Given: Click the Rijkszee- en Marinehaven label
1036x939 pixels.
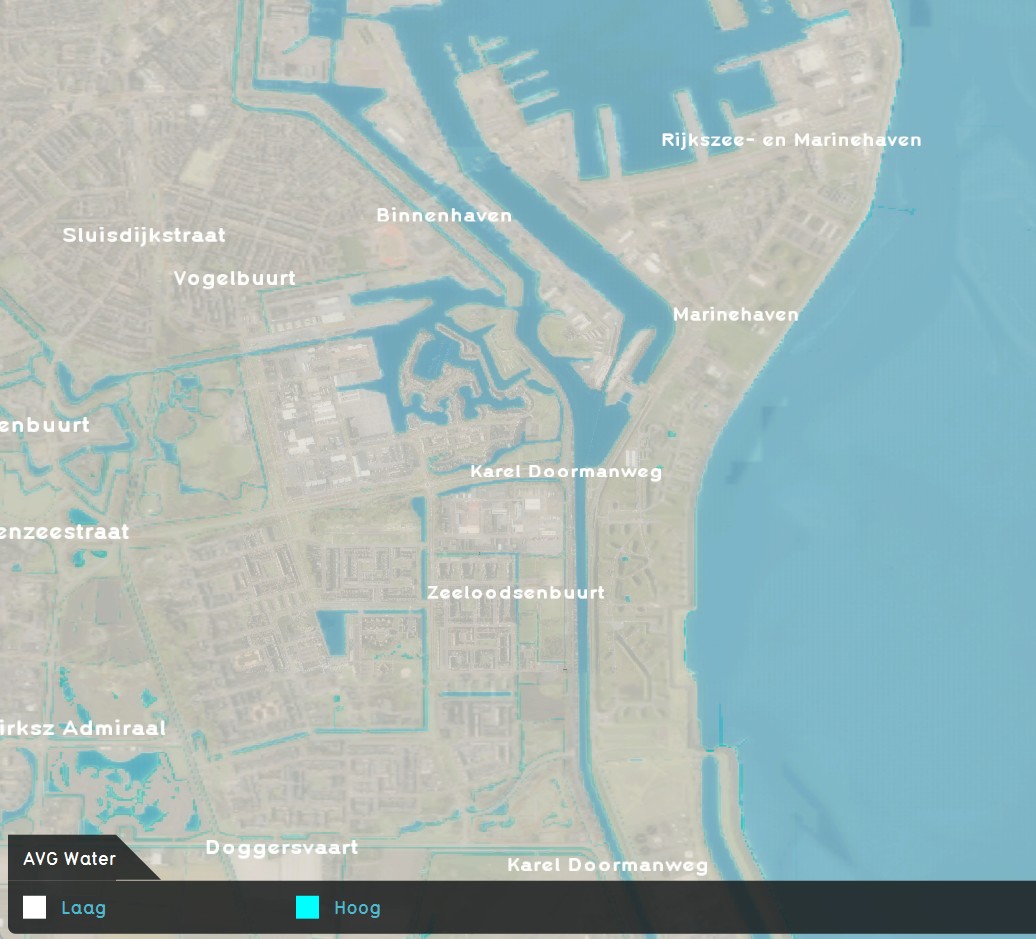Looking at the screenshot, I should point(791,140).
